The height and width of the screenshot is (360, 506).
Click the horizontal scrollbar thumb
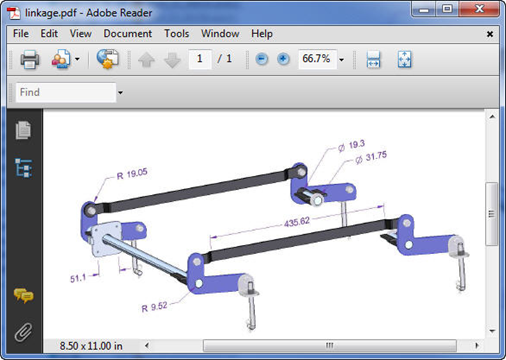click(330, 345)
